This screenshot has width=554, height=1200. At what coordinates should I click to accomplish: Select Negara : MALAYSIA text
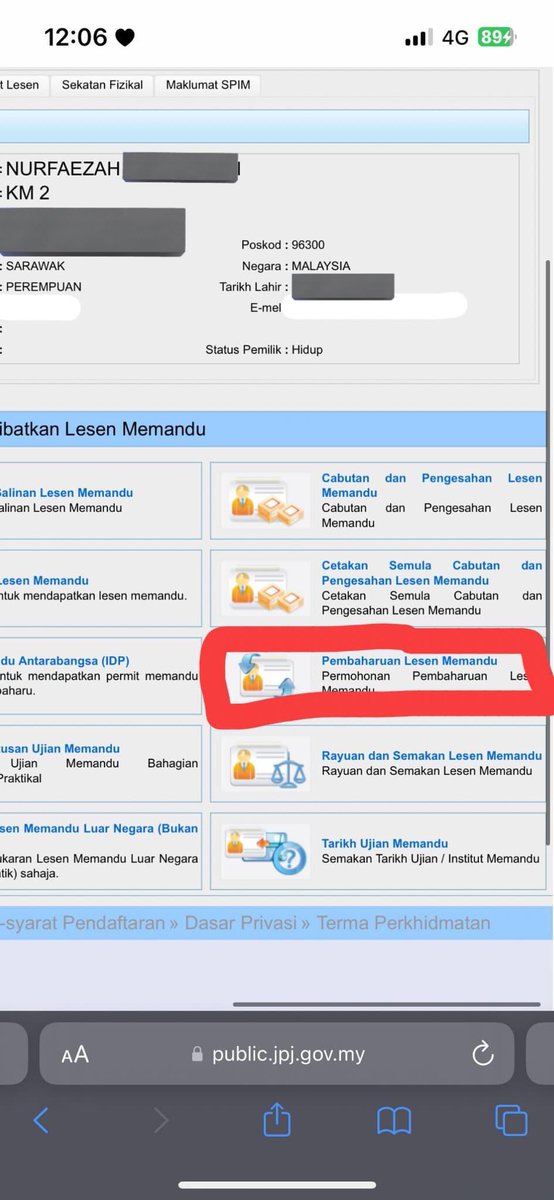click(296, 266)
